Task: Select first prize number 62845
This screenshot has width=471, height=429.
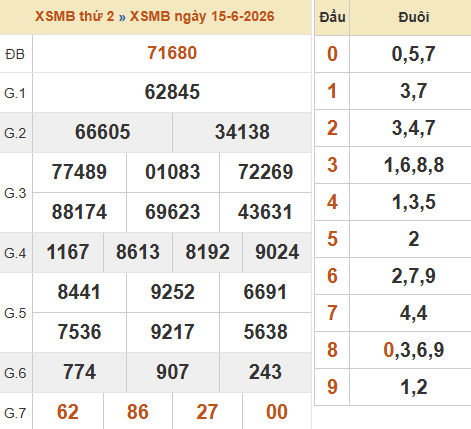Action: pyautogui.click(x=172, y=92)
